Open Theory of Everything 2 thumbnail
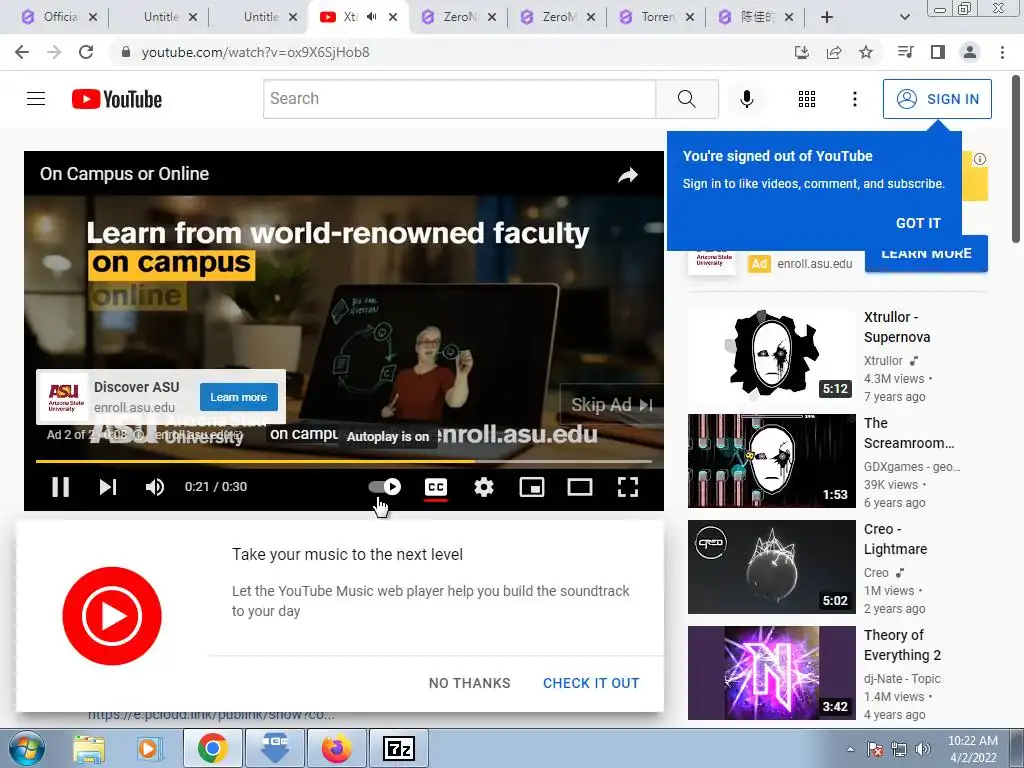The image size is (1024, 768). [x=771, y=673]
